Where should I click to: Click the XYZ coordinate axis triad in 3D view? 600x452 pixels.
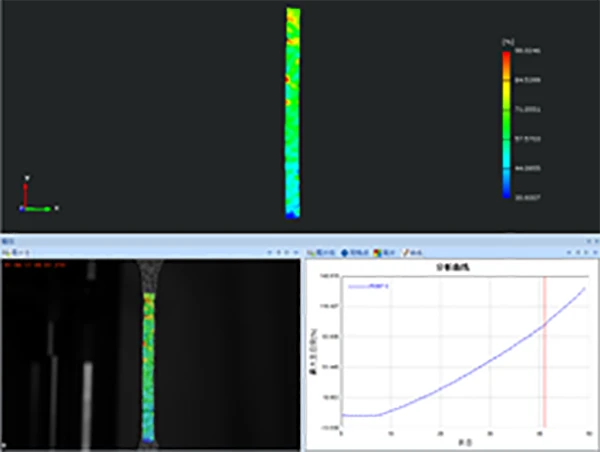coord(38,194)
